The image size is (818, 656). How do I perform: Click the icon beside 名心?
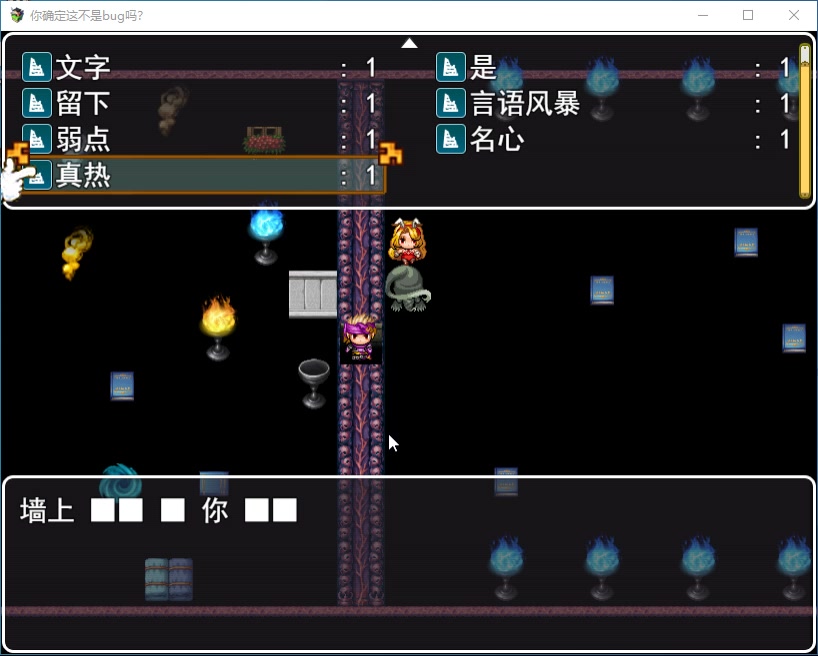[451, 139]
